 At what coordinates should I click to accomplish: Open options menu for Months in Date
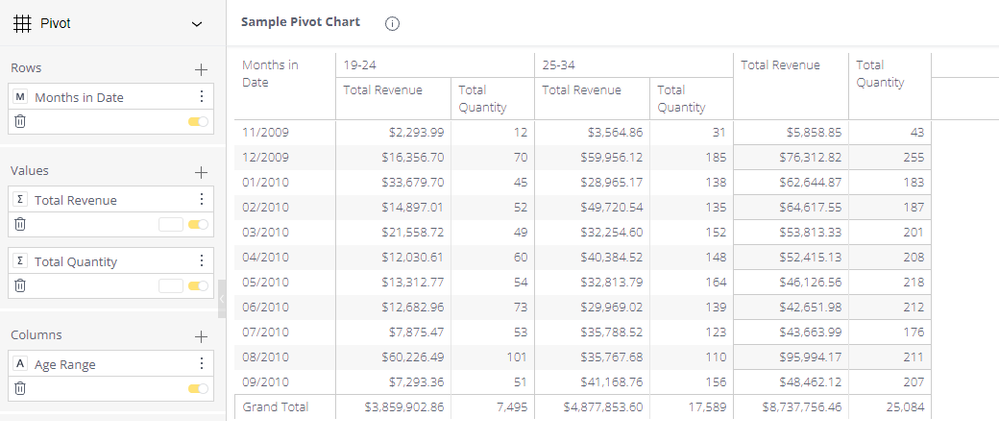tap(202, 97)
